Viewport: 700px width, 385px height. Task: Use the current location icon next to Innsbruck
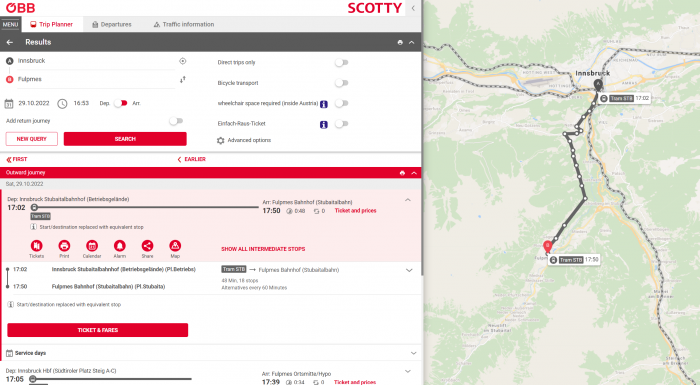183,61
